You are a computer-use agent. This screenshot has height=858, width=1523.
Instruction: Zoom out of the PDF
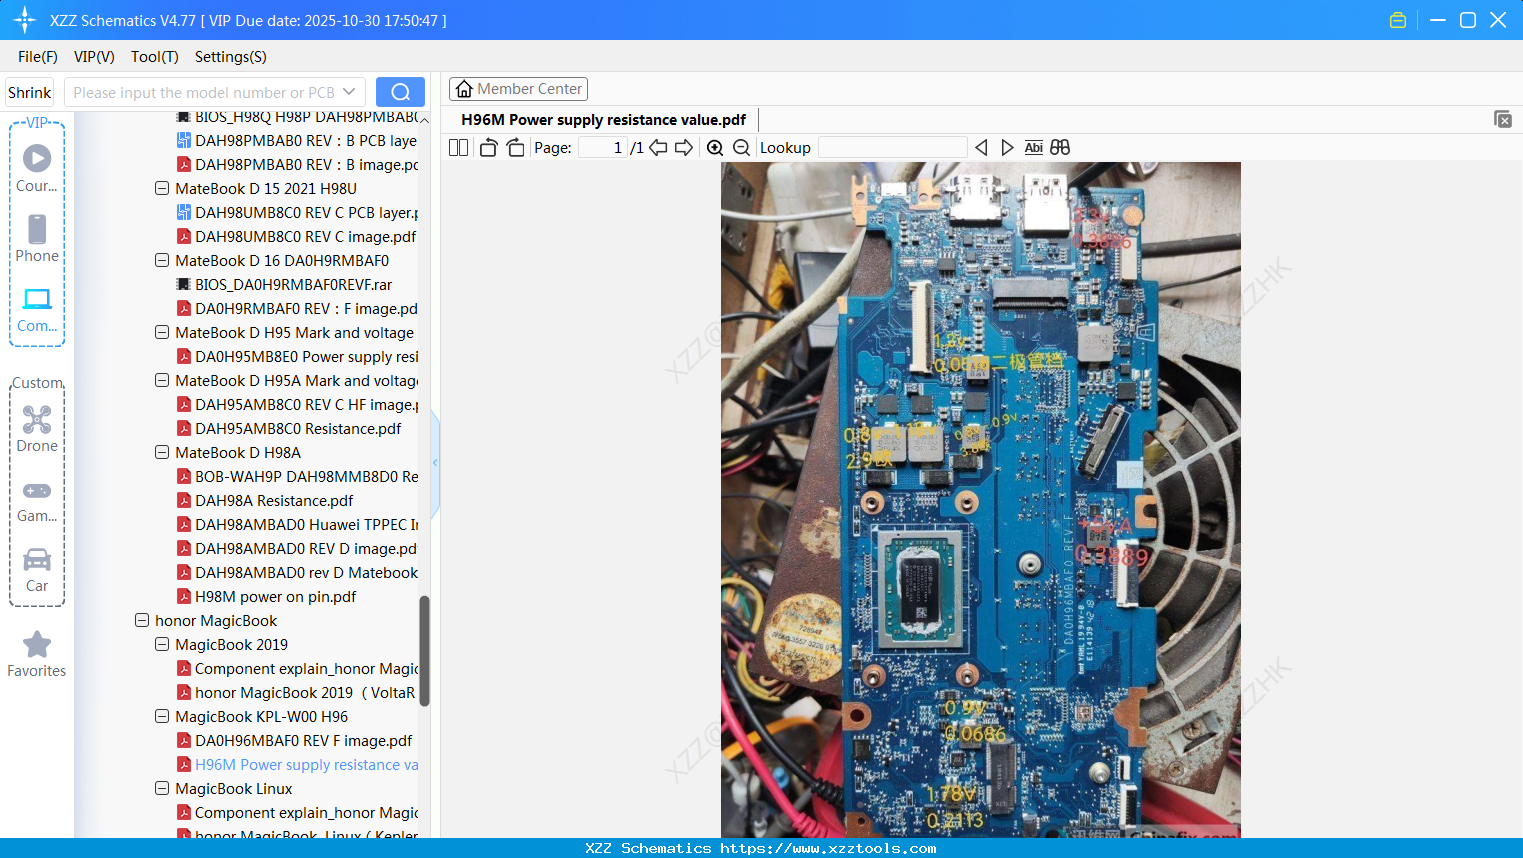click(741, 147)
